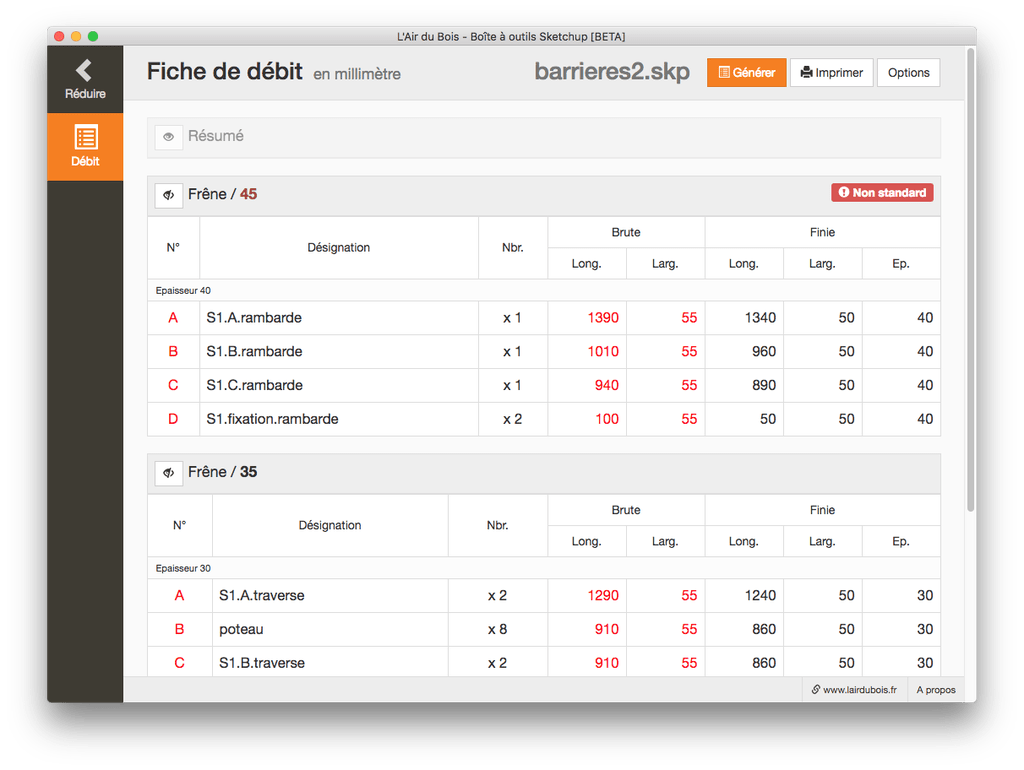The image size is (1024, 770).
Task: Hide the Frêne / 45 group
Action: (168, 195)
